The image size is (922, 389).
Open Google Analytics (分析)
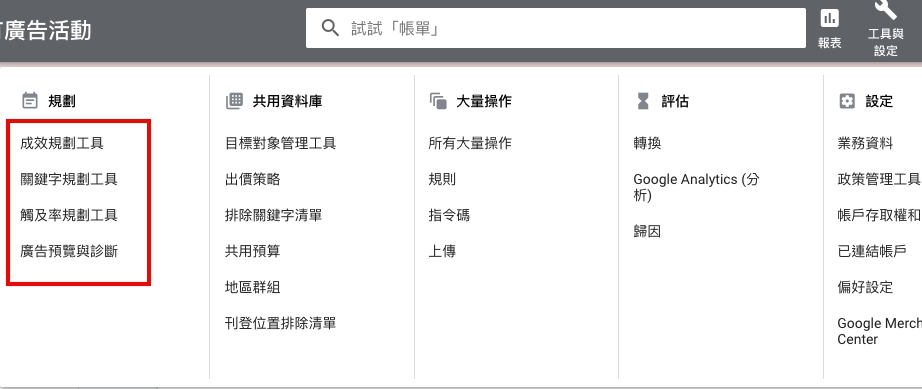696,187
